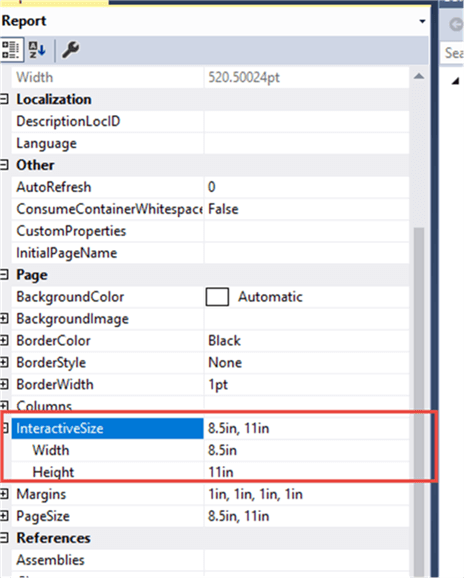The image size is (464, 578).
Task: Expand the BorderColor property
Action: (x=4, y=341)
